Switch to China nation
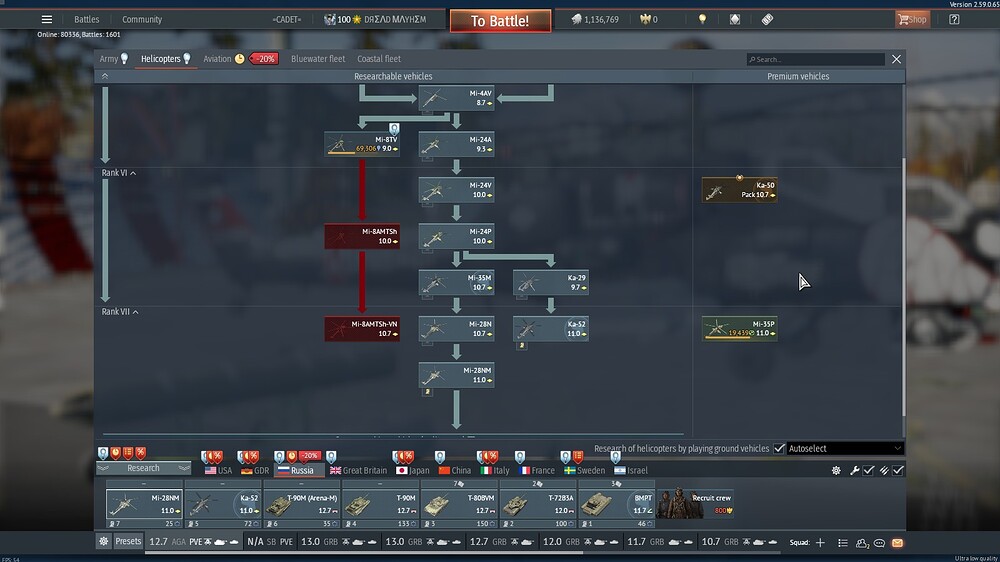 coord(454,470)
